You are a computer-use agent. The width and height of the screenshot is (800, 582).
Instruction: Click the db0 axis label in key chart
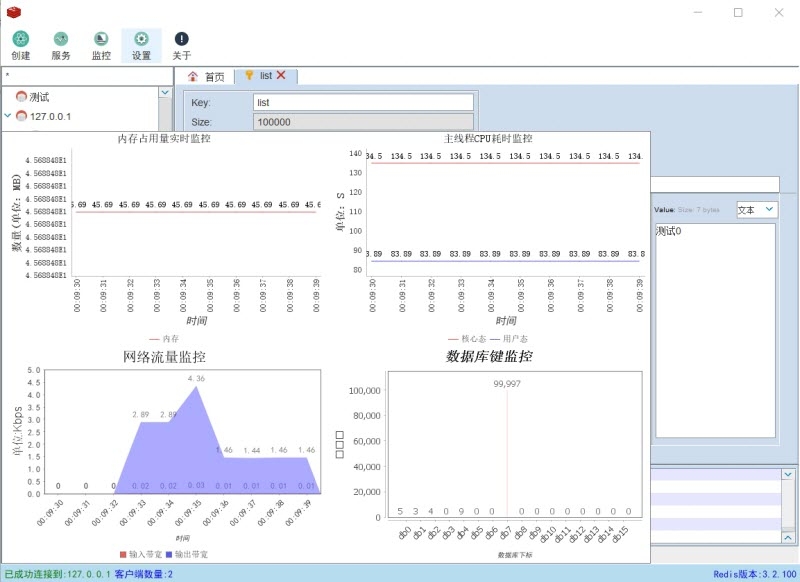tap(404, 533)
